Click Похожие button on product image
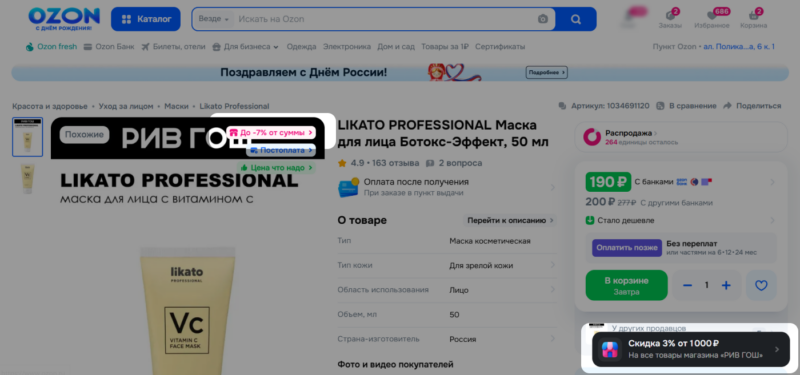 pos(84,135)
